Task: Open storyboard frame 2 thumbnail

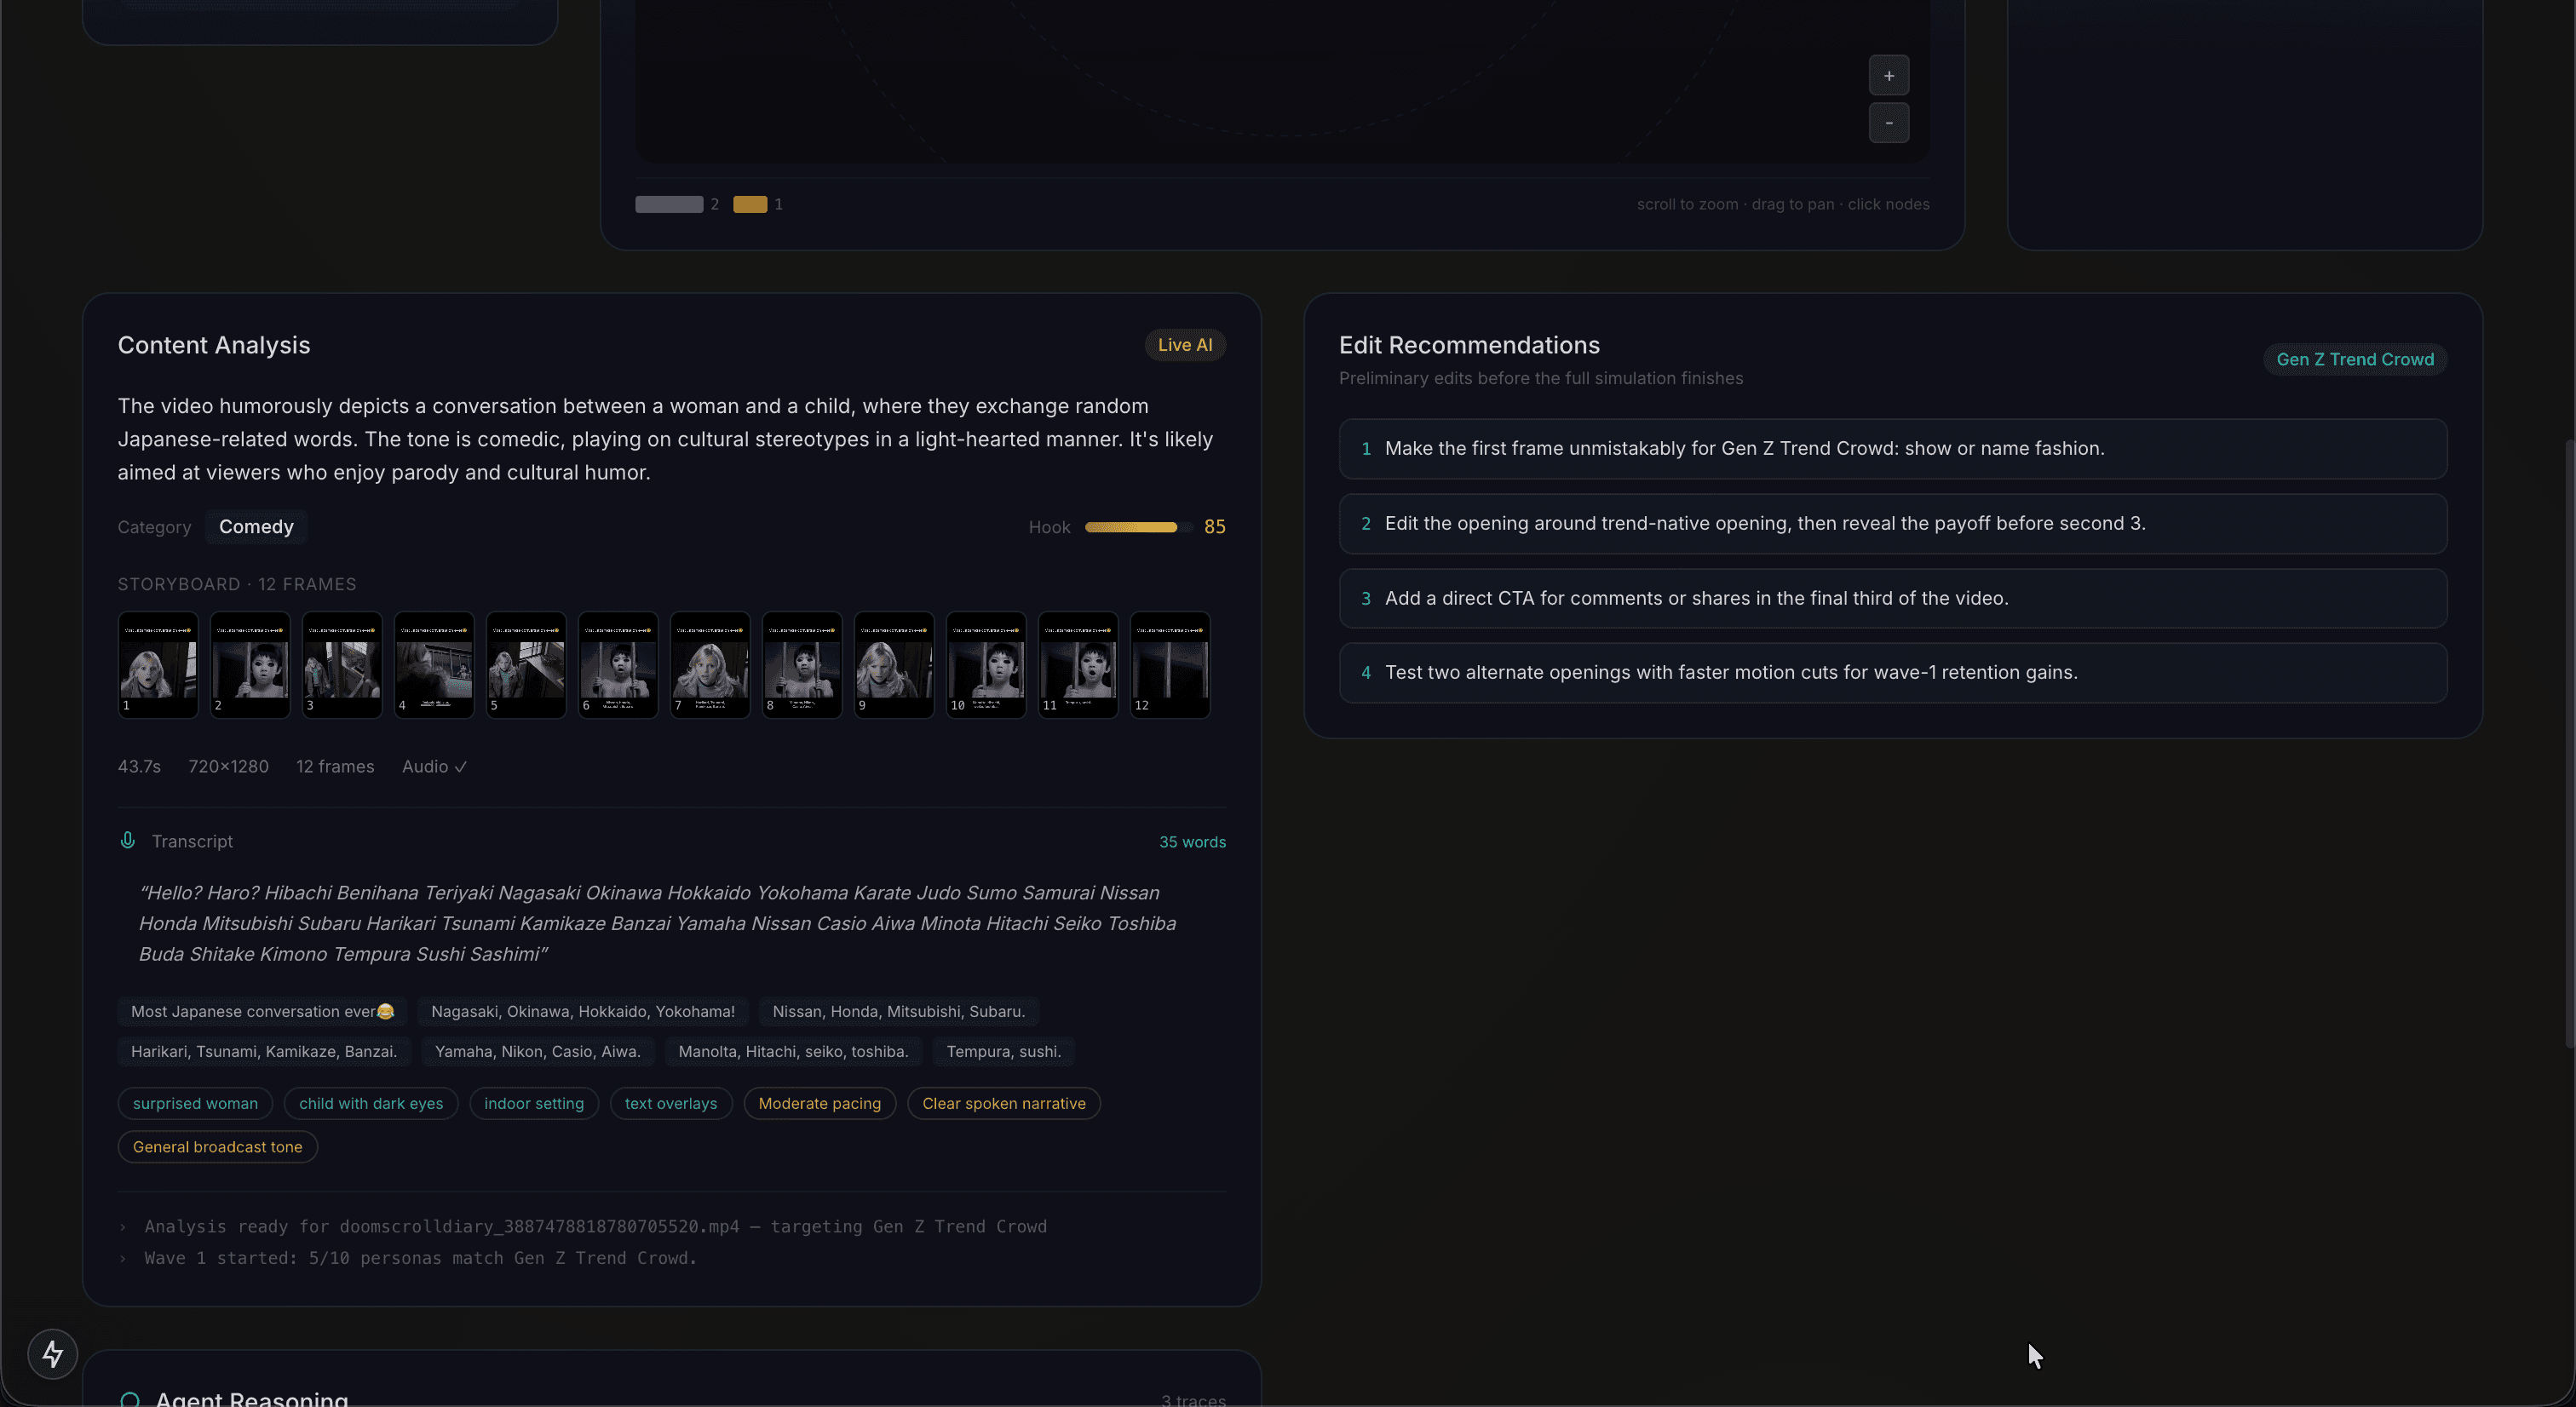Action: tap(250, 664)
